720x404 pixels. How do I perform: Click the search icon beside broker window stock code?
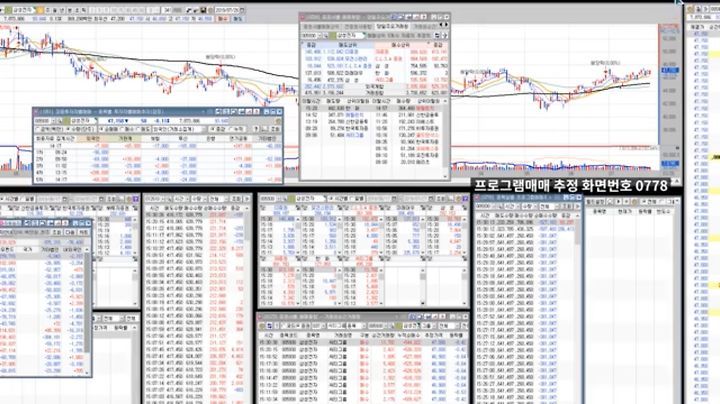pos(326,35)
